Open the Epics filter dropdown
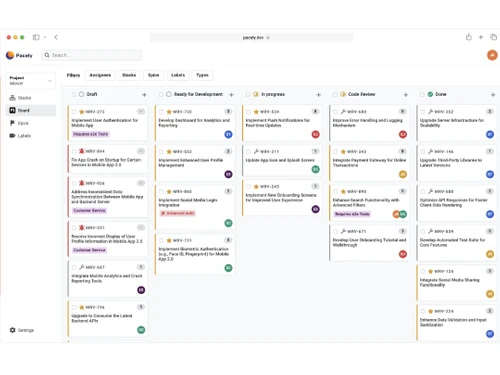The image size is (500, 375). click(154, 75)
